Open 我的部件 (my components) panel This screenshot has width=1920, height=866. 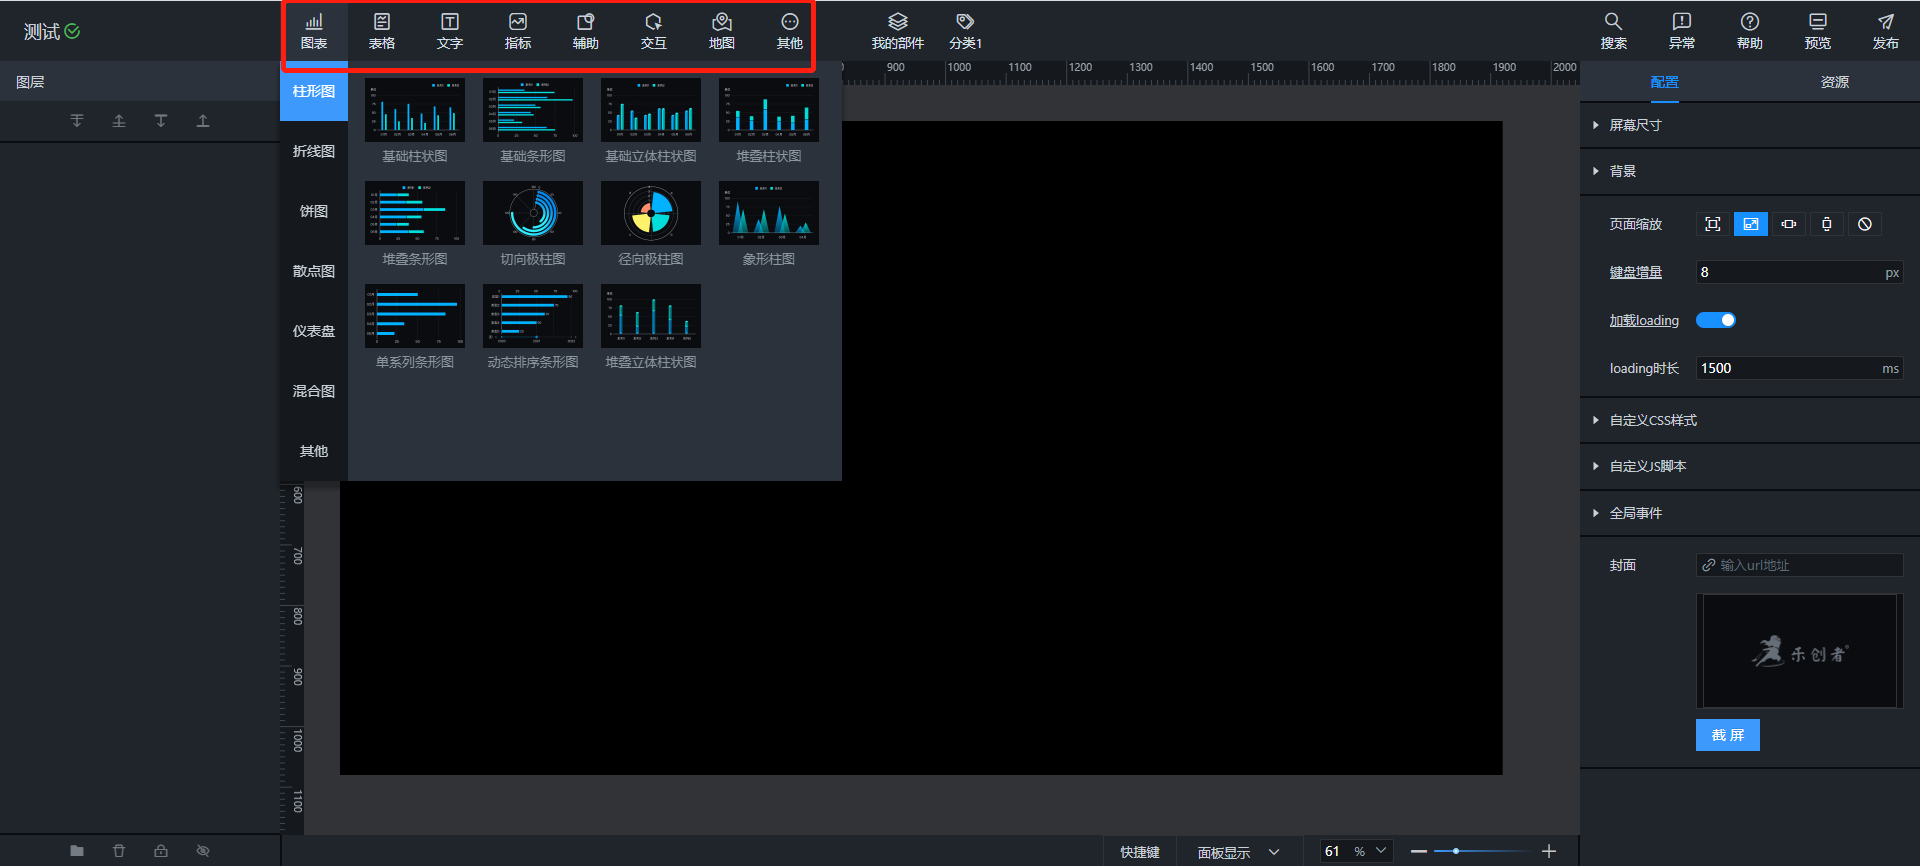[x=897, y=31]
